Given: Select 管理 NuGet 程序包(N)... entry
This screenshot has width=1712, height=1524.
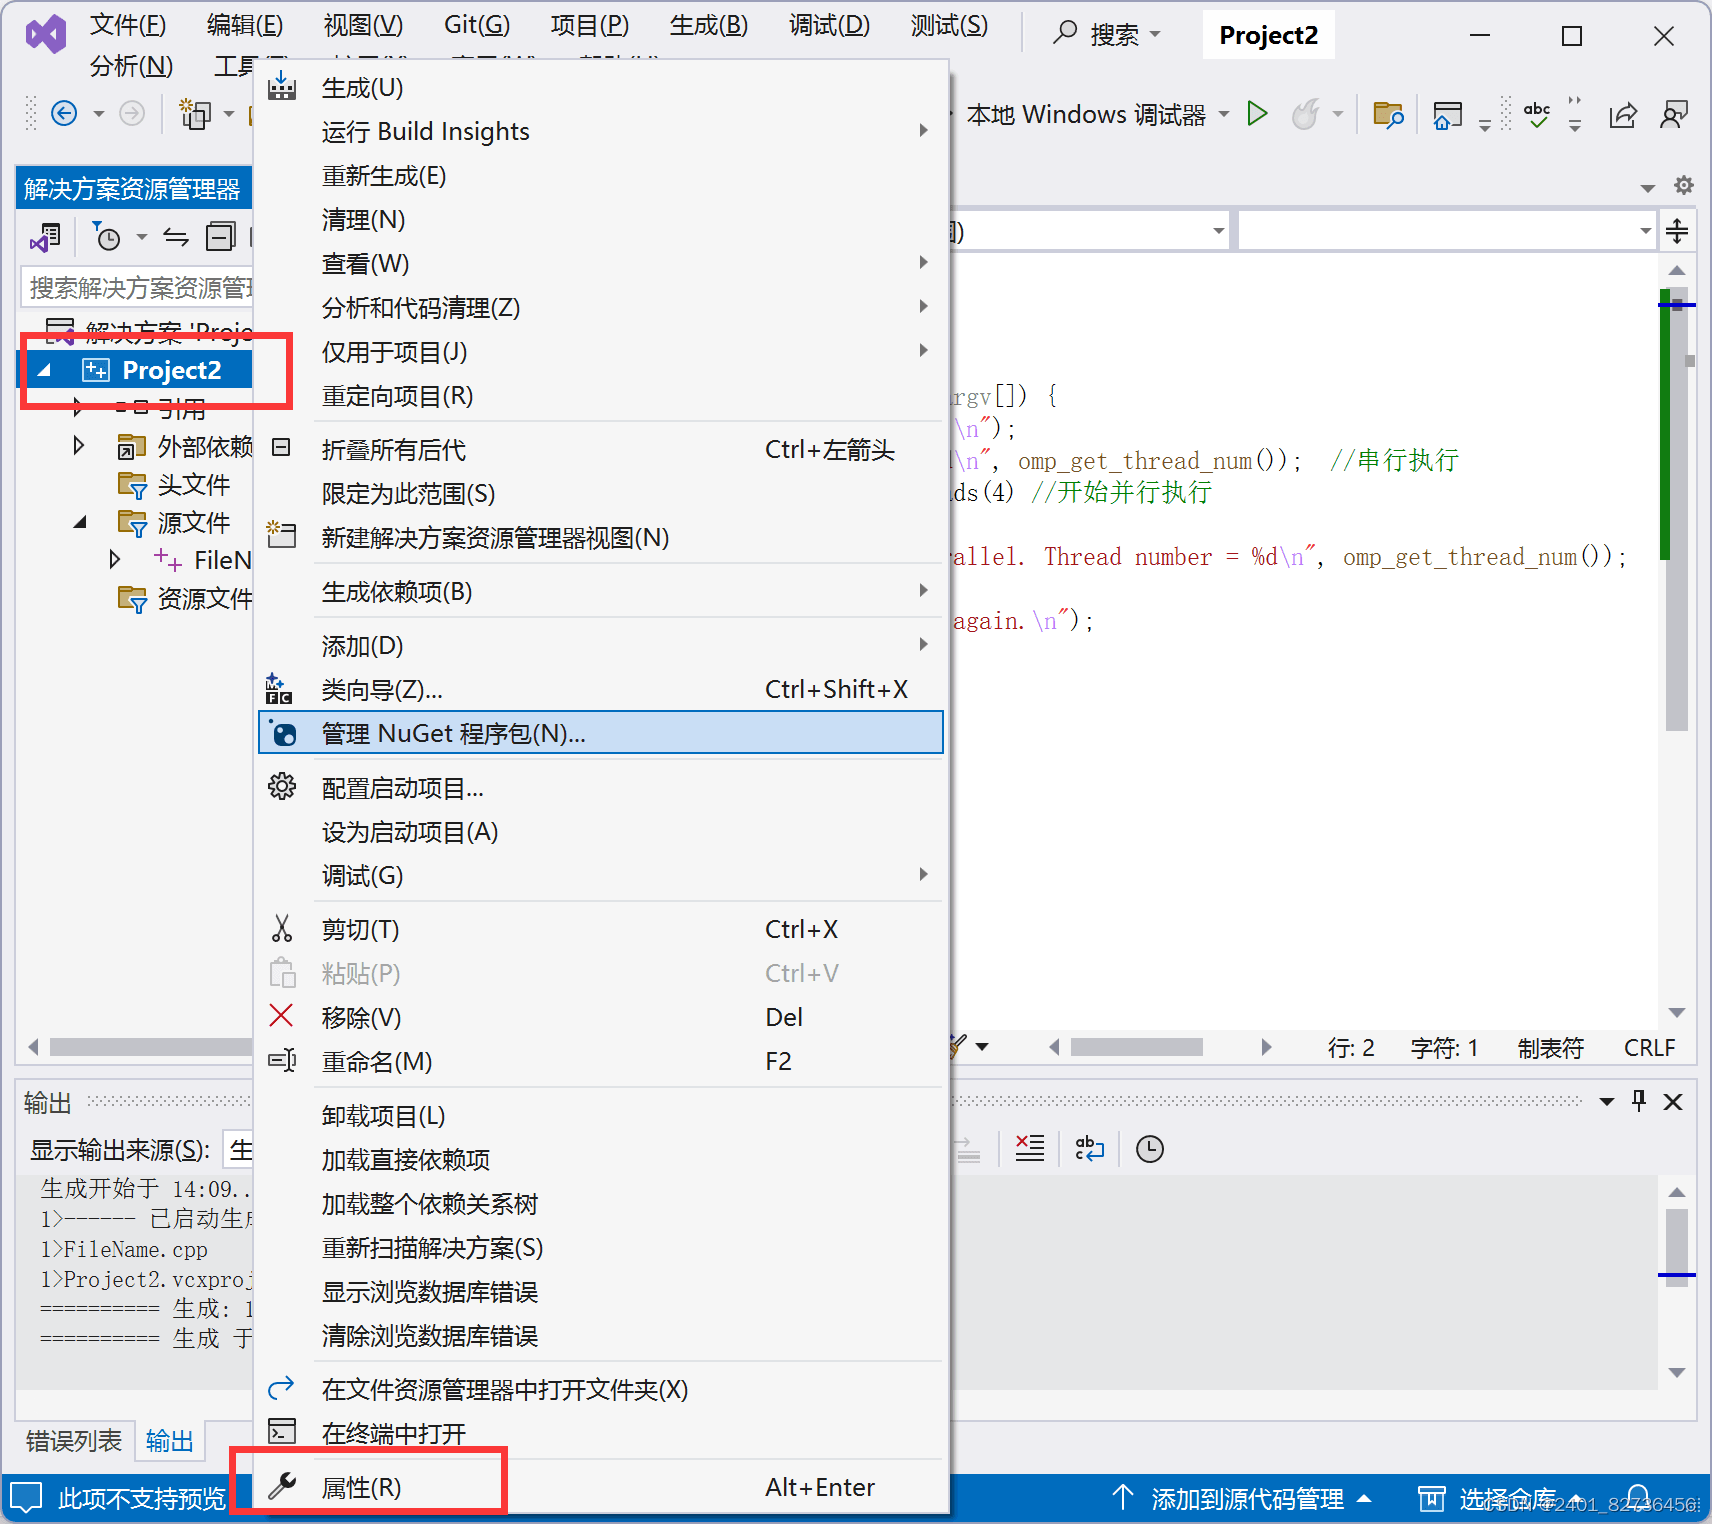Looking at the screenshot, I should tap(601, 733).
